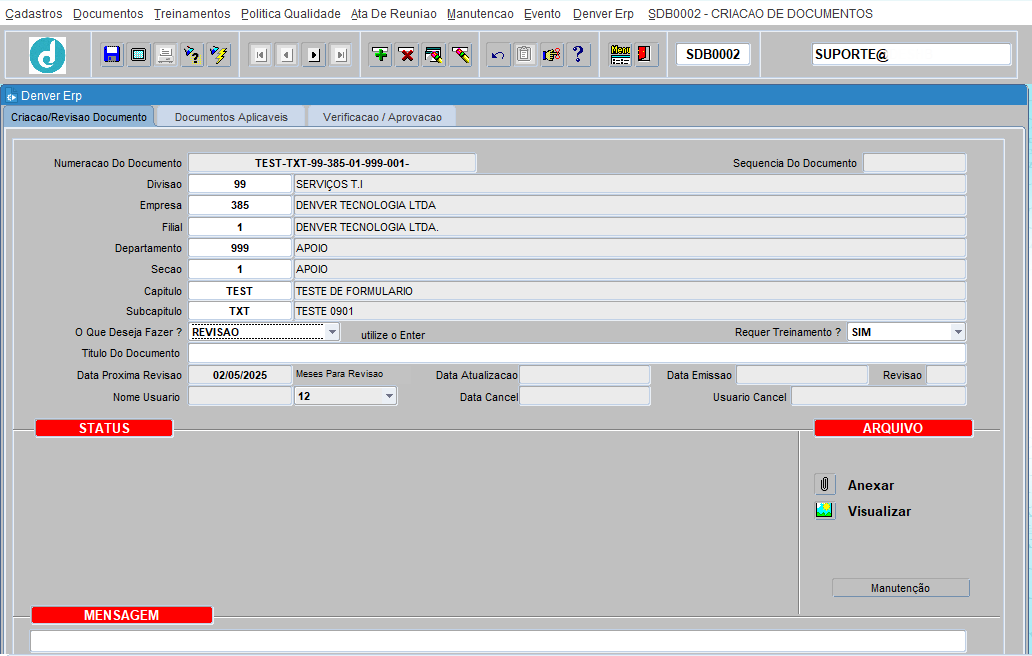Go to the last record
This screenshot has width=1032, height=656.
(341, 55)
